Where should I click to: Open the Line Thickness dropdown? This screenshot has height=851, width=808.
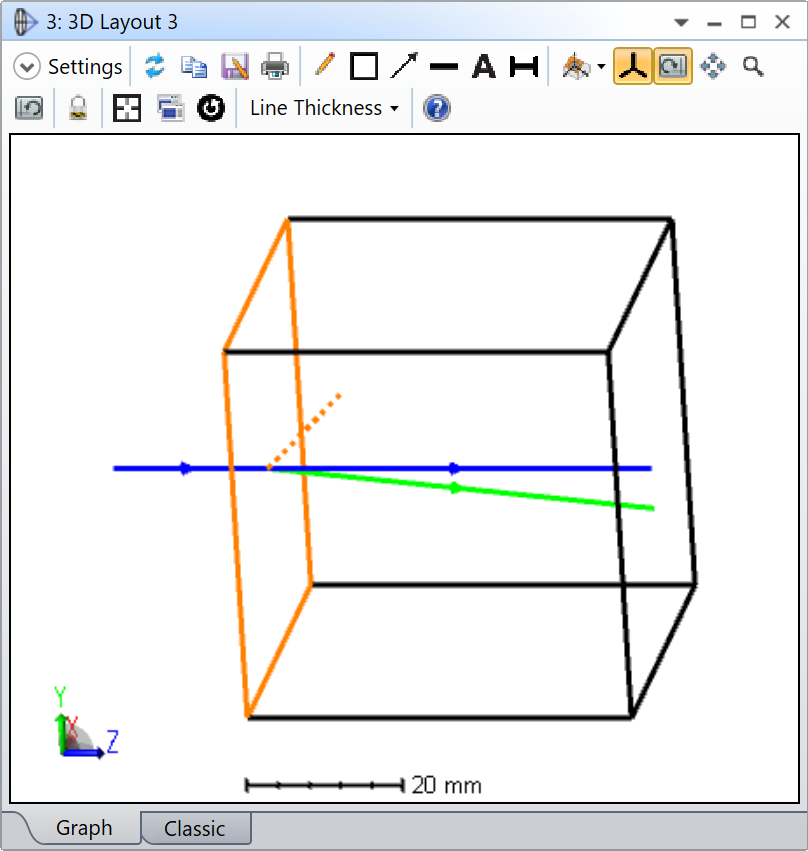324,108
